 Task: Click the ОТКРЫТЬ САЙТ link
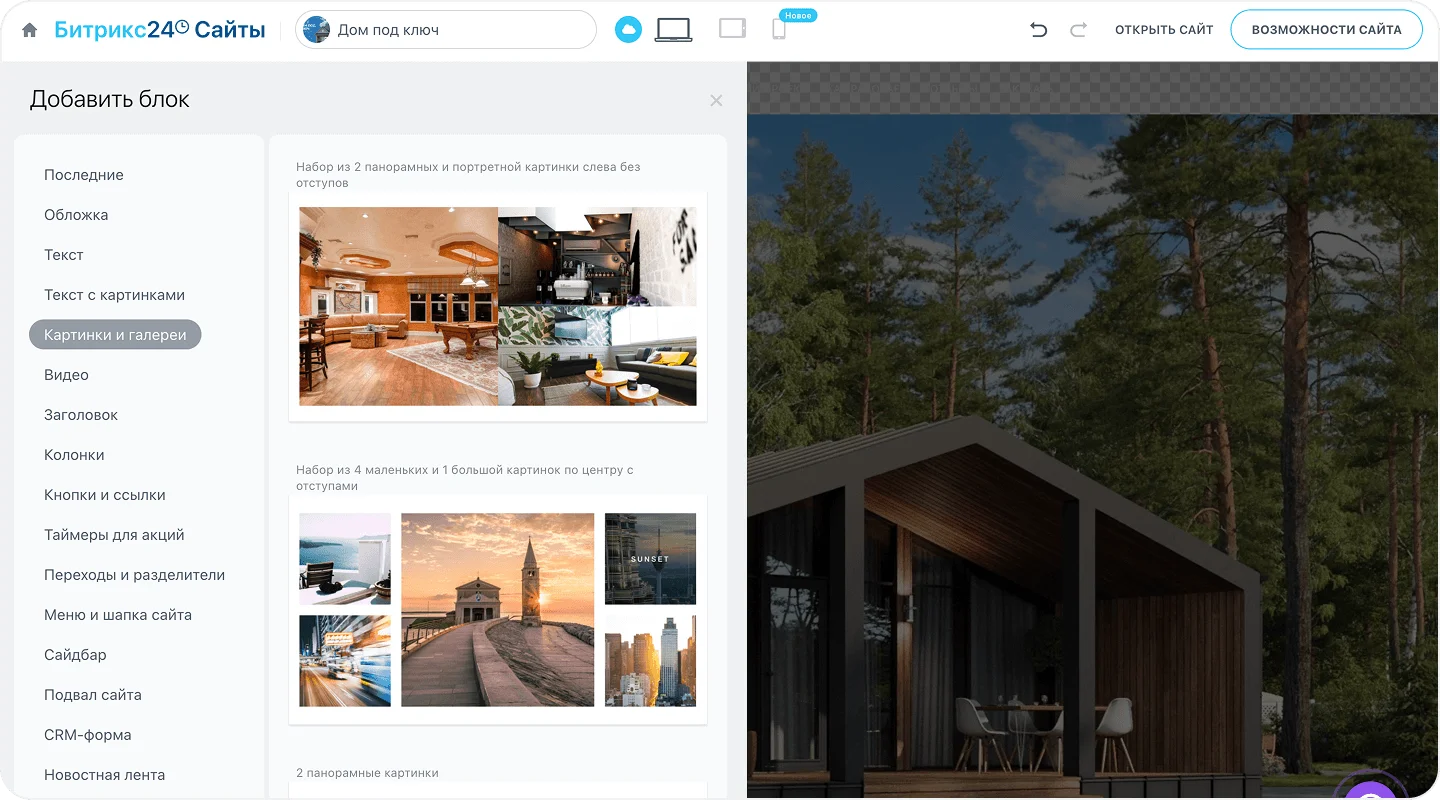tap(1164, 30)
